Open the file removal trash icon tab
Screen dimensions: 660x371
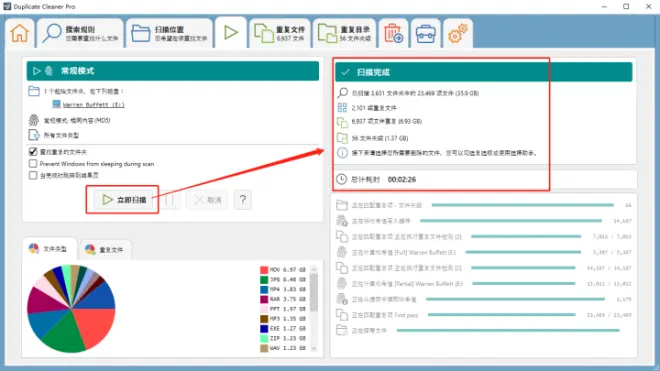pyautogui.click(x=394, y=33)
